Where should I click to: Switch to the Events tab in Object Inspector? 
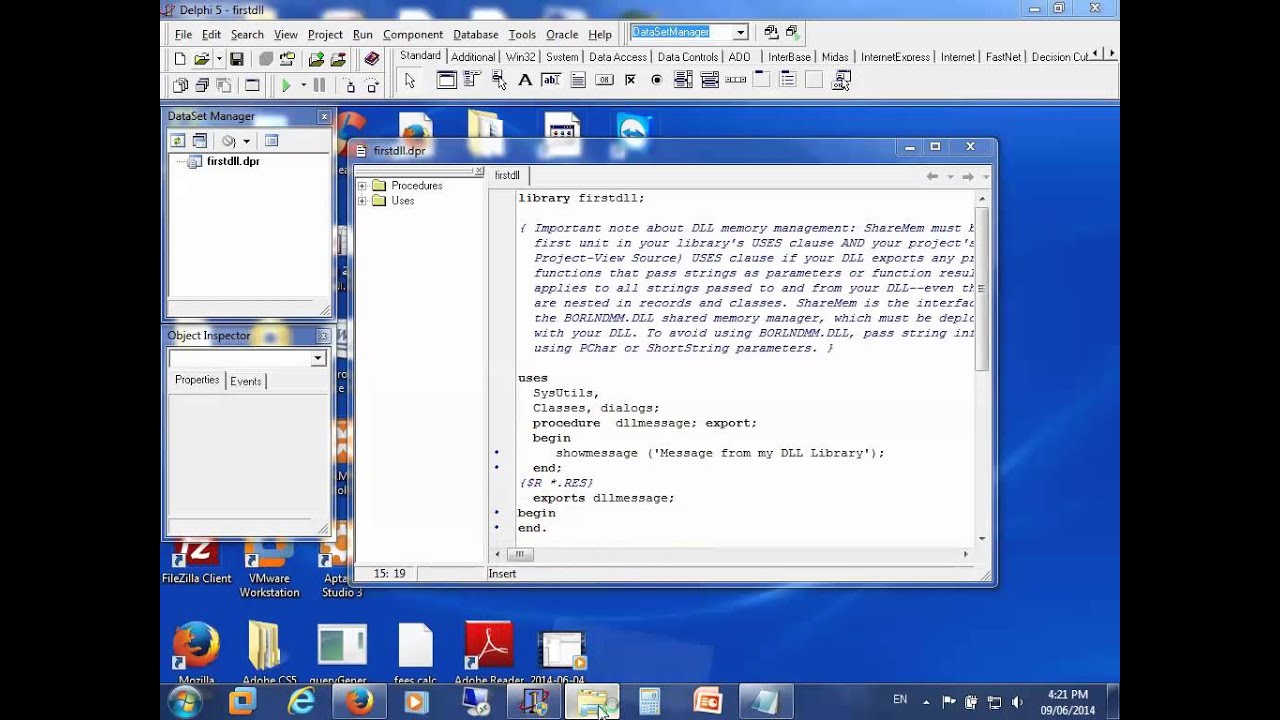pos(246,381)
